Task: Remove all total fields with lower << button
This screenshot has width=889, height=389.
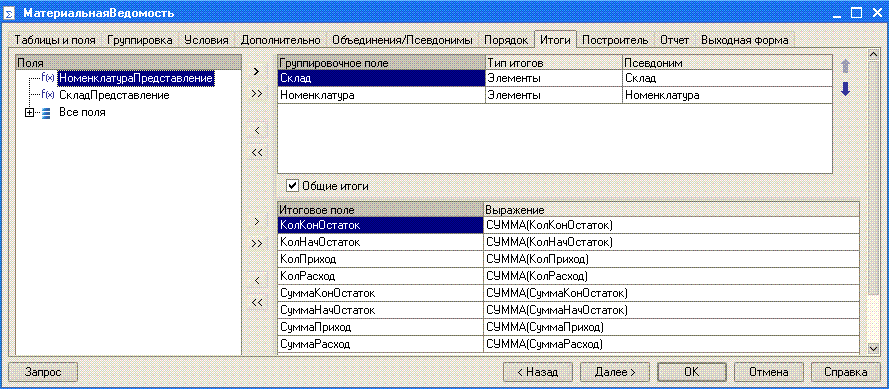Action: point(256,302)
